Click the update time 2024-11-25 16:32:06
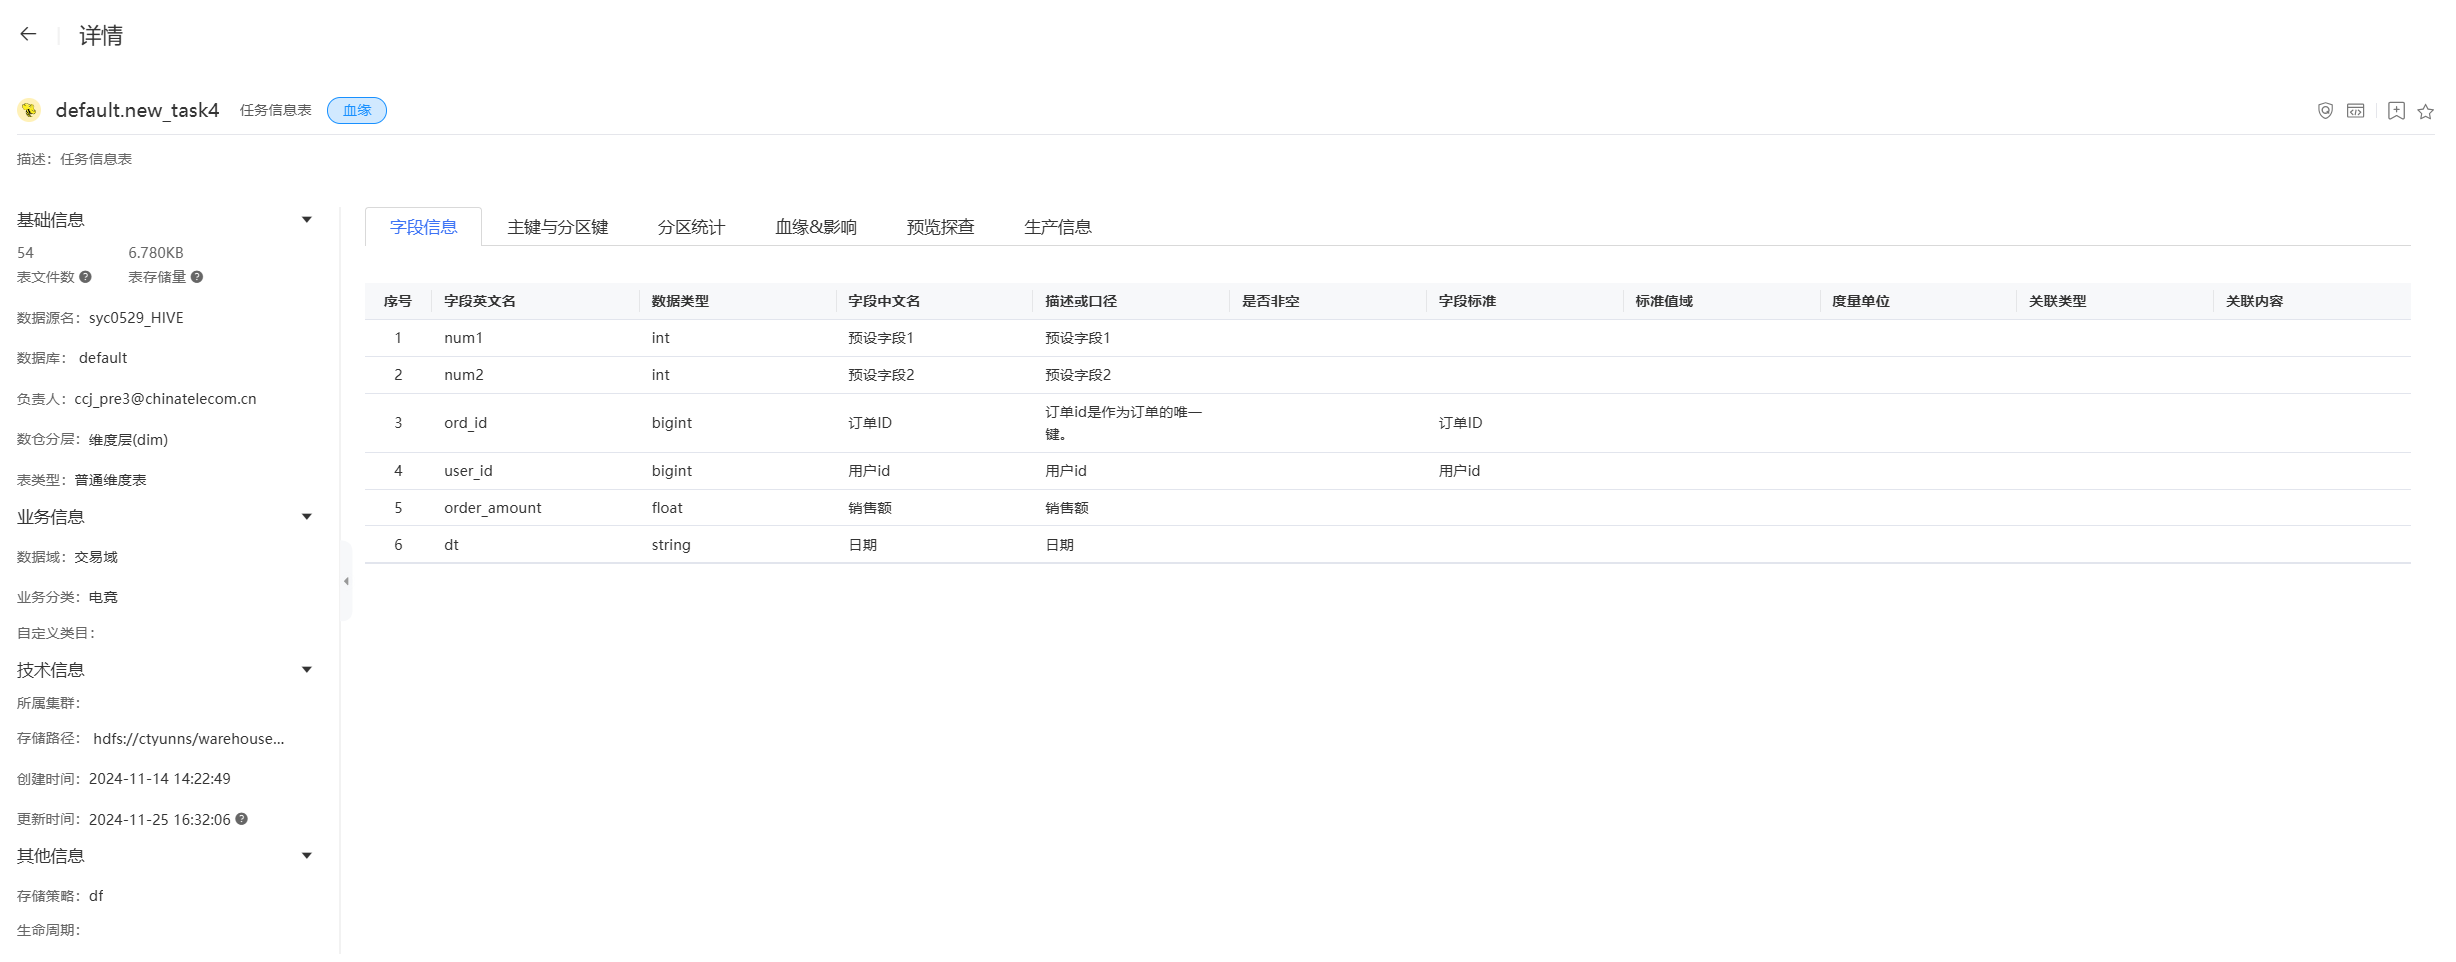Screen dimensions: 2456x962 160,820
